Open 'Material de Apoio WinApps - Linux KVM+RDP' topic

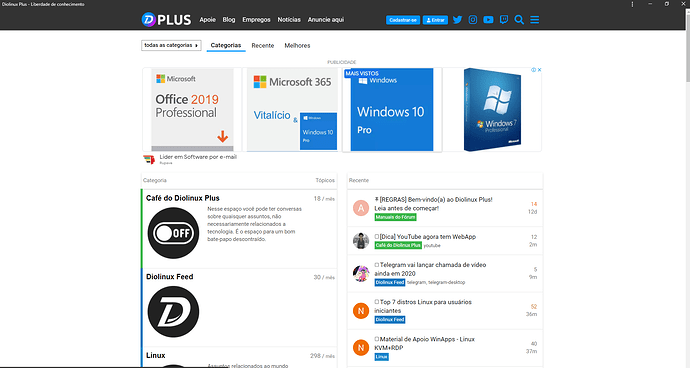point(425,343)
